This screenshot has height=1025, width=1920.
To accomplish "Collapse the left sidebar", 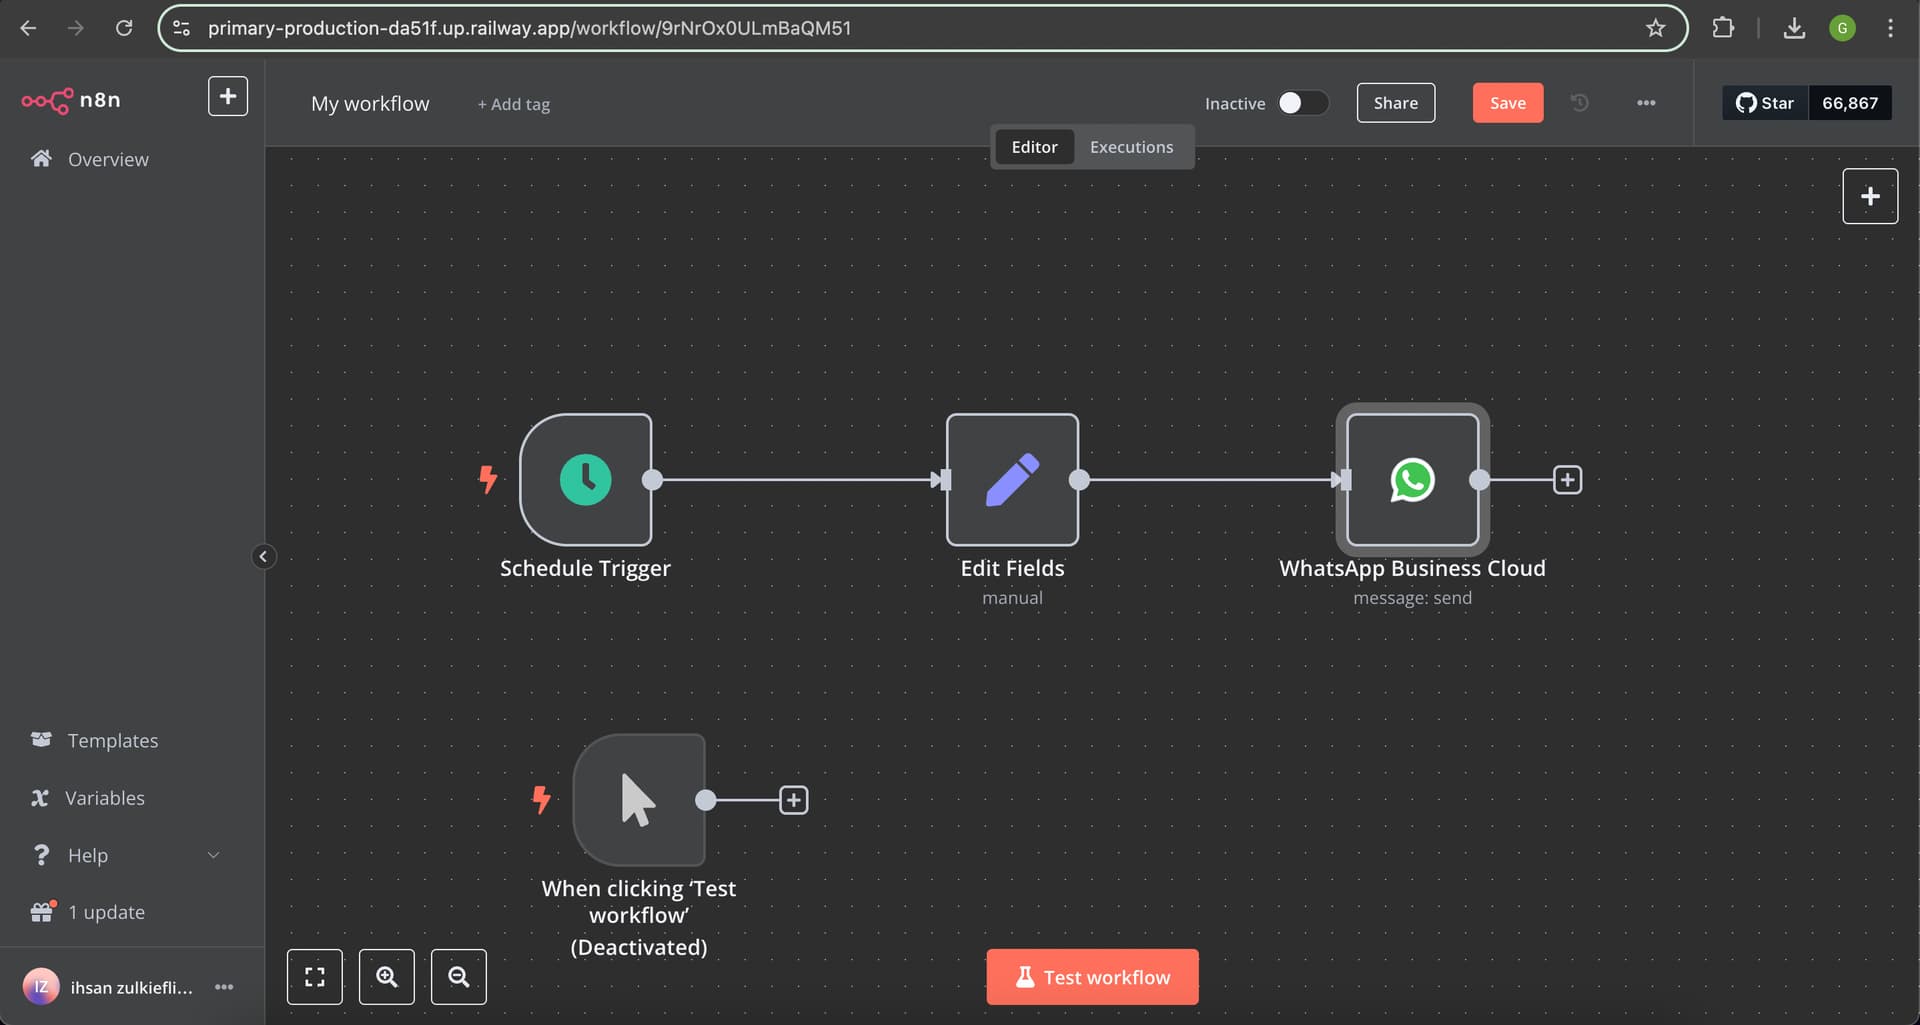I will tap(263, 557).
